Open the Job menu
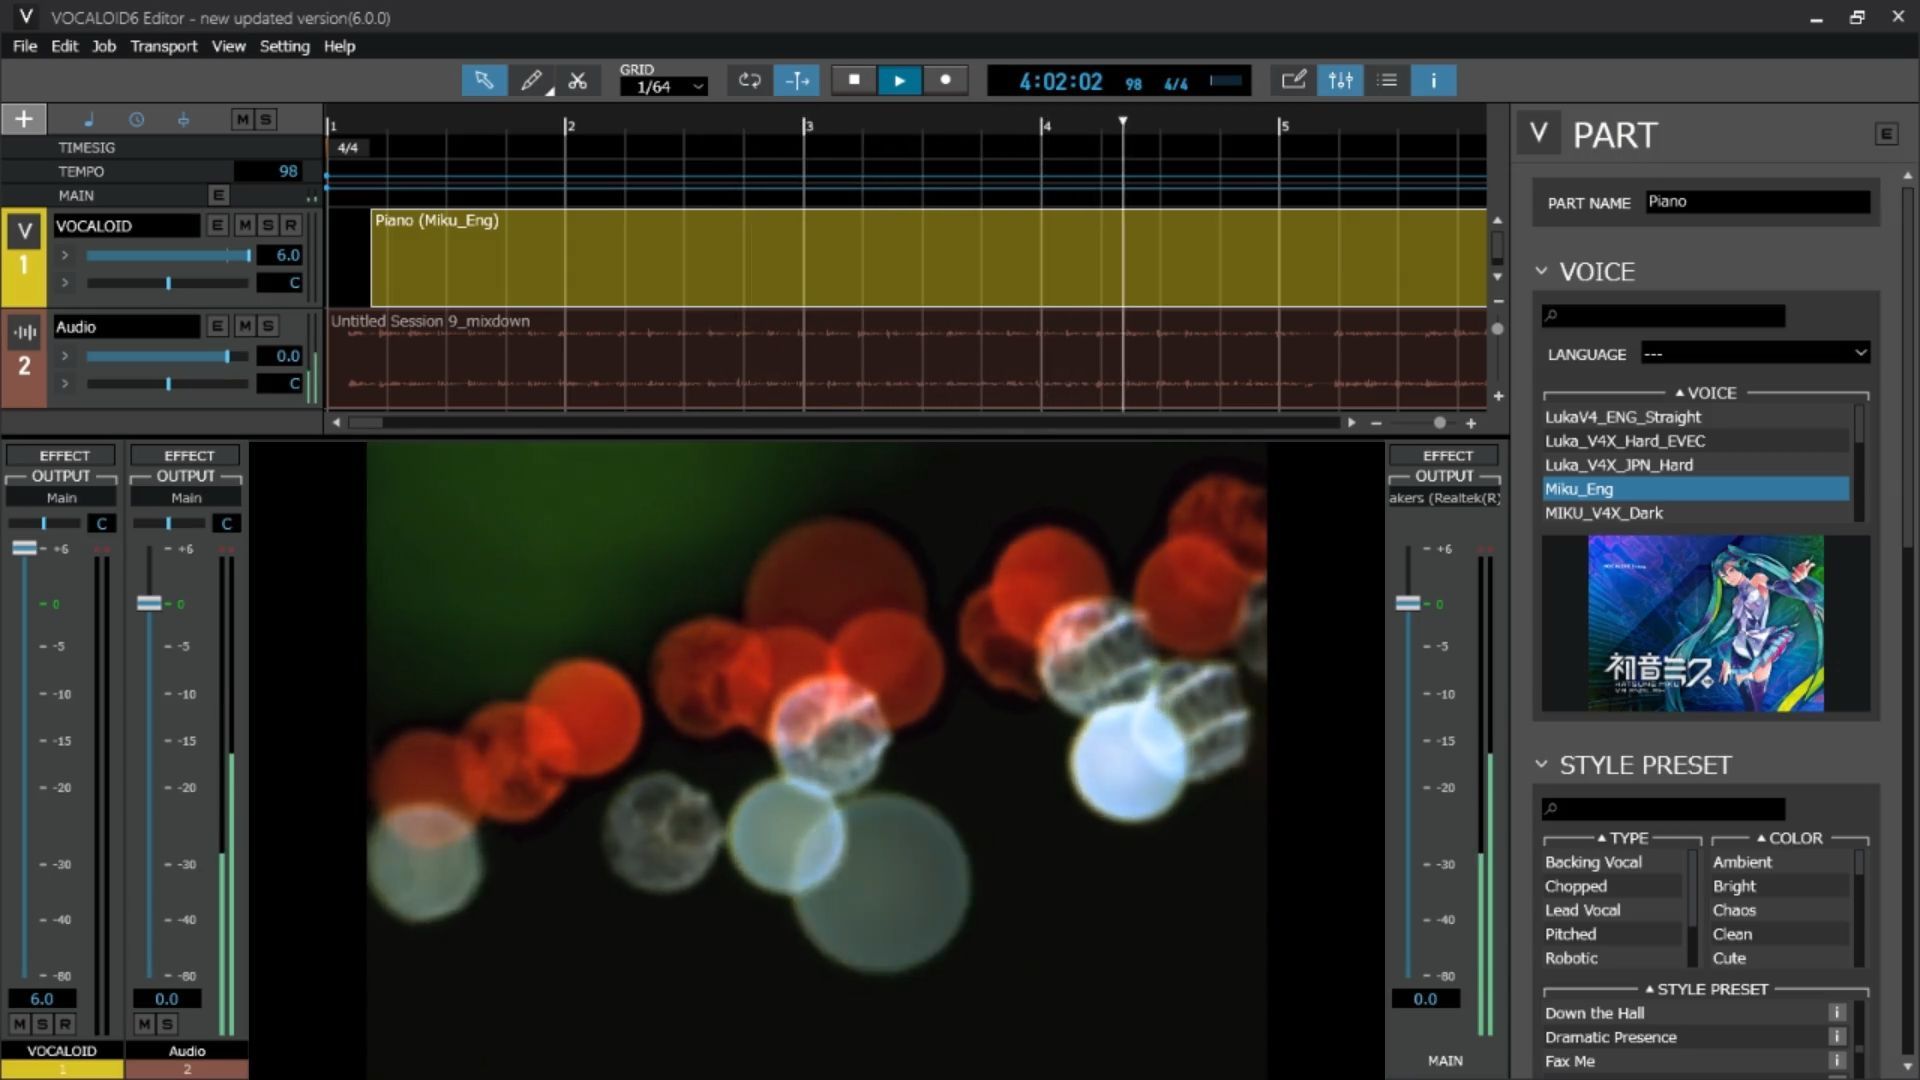The height and width of the screenshot is (1080, 1920). pos(104,46)
